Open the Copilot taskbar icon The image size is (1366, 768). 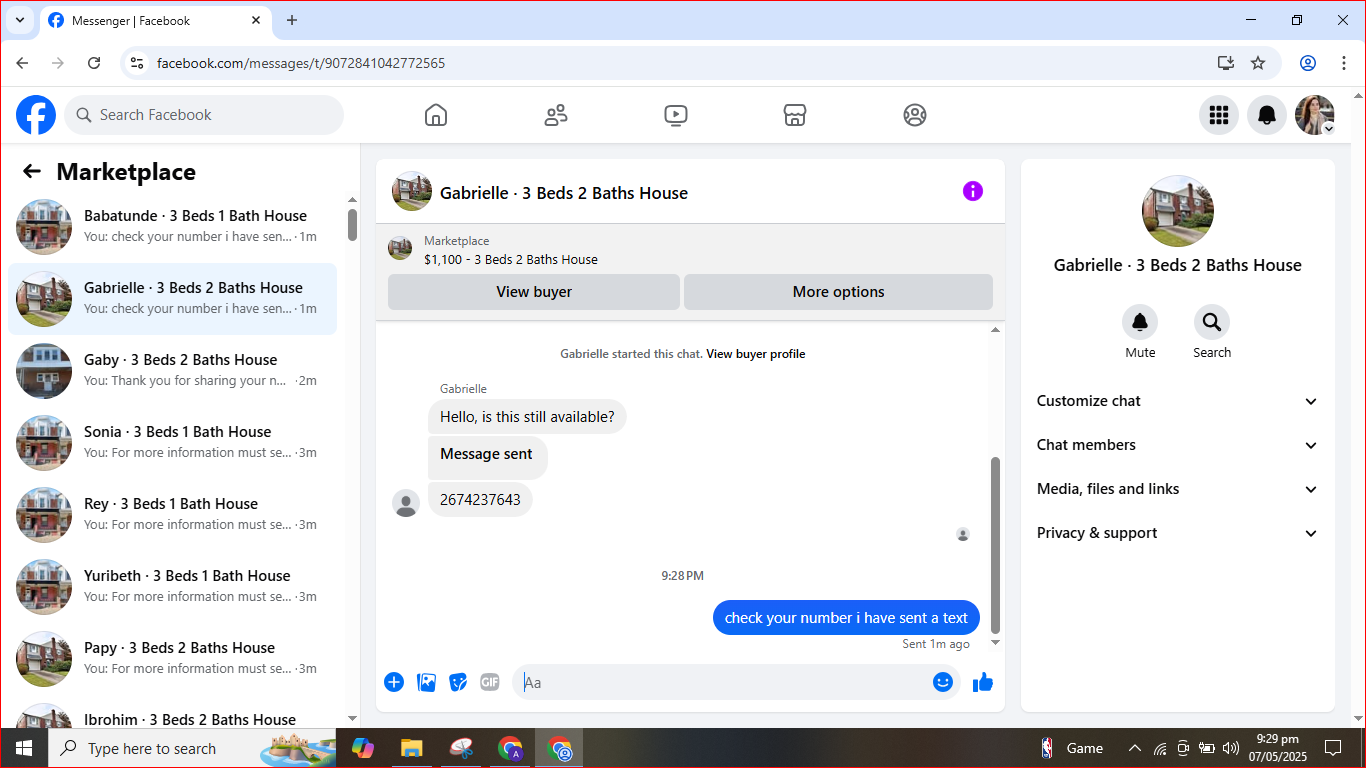[x=362, y=748]
